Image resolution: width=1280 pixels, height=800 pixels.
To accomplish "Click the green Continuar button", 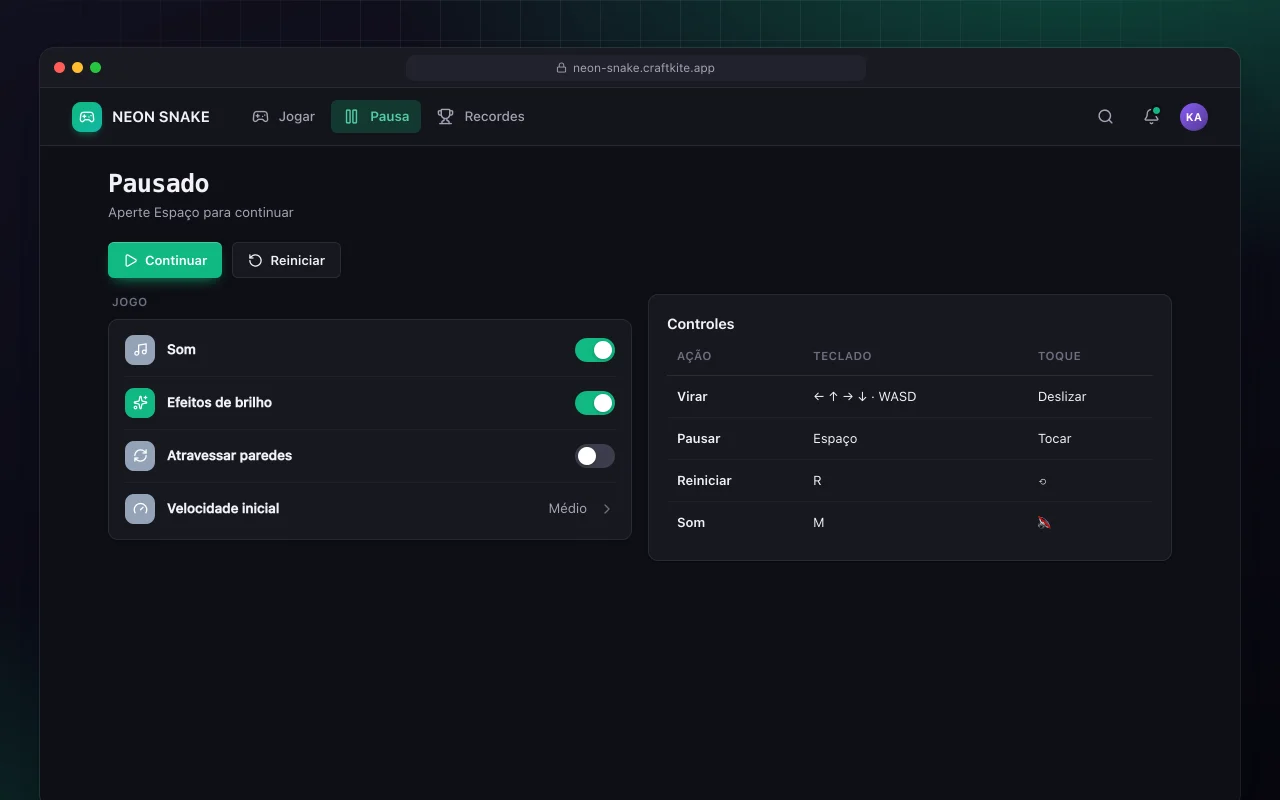I will pos(165,260).
